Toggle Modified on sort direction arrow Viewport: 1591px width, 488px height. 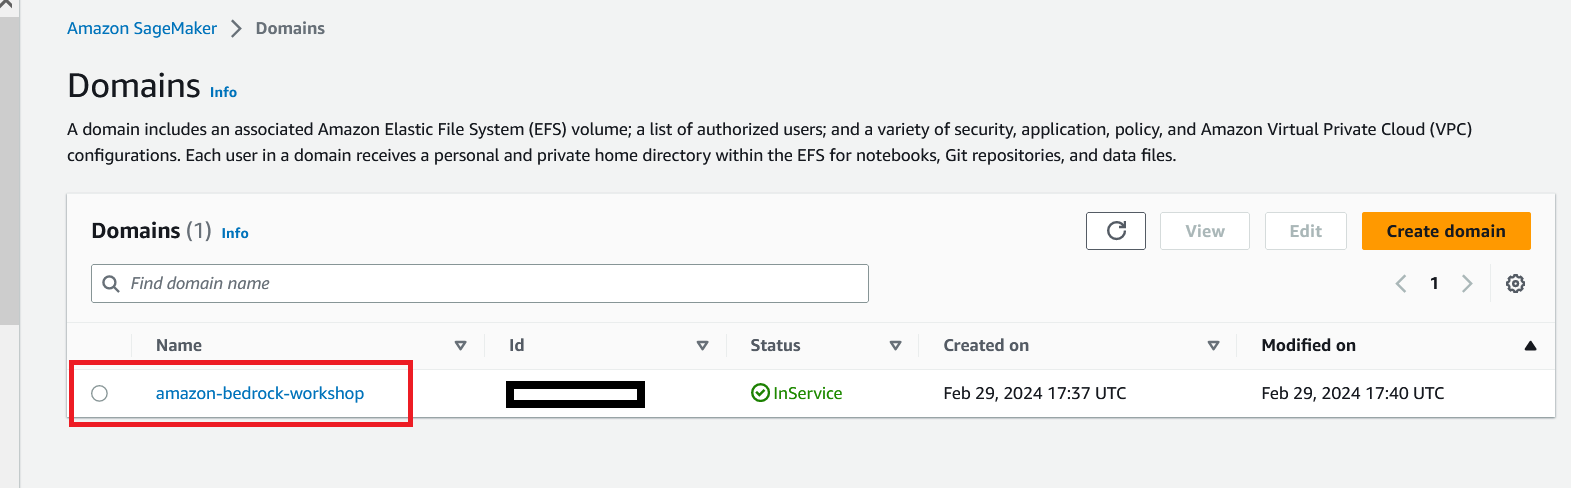[1530, 346]
